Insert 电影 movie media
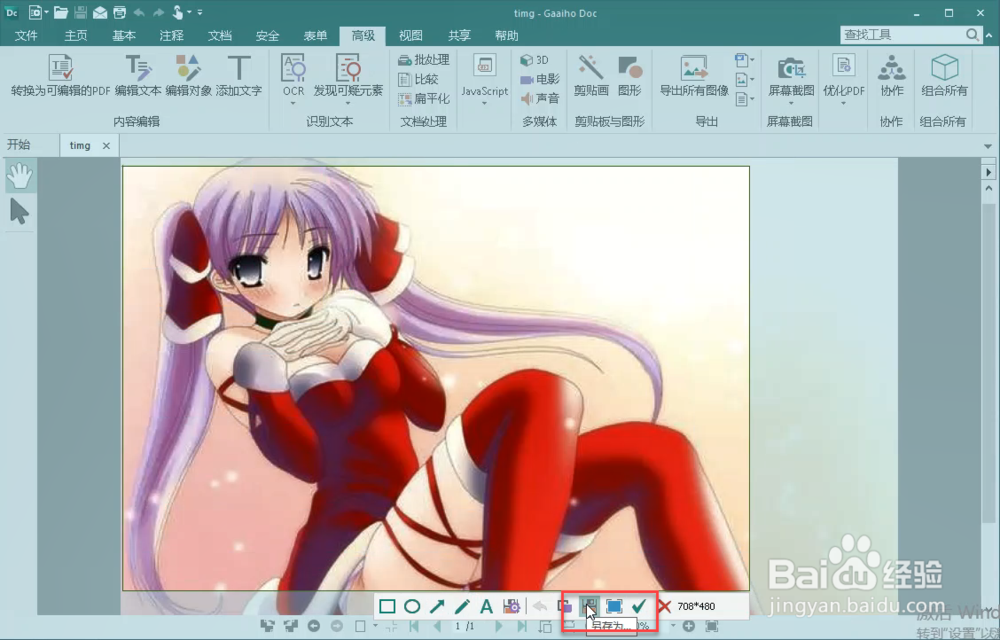1000x640 pixels. (x=540, y=80)
